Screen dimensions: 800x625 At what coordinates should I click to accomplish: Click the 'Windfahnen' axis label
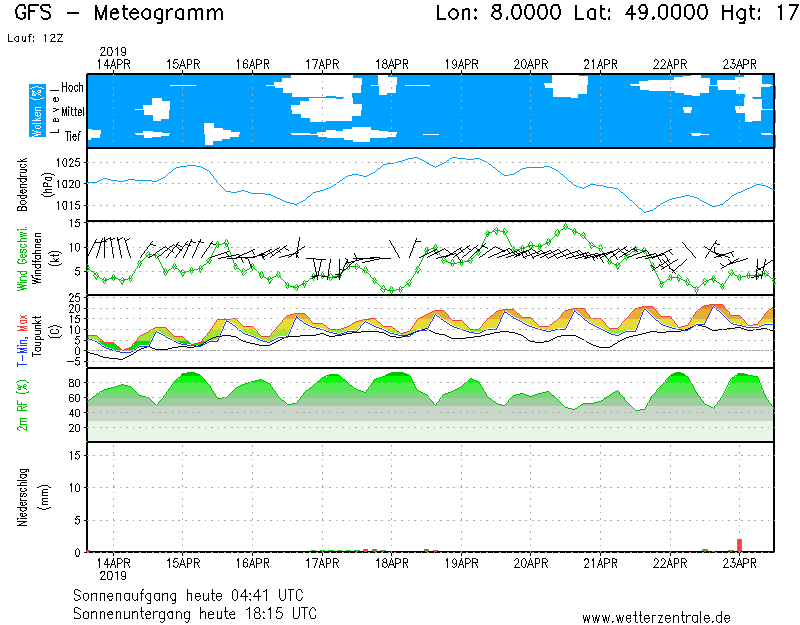(37, 258)
